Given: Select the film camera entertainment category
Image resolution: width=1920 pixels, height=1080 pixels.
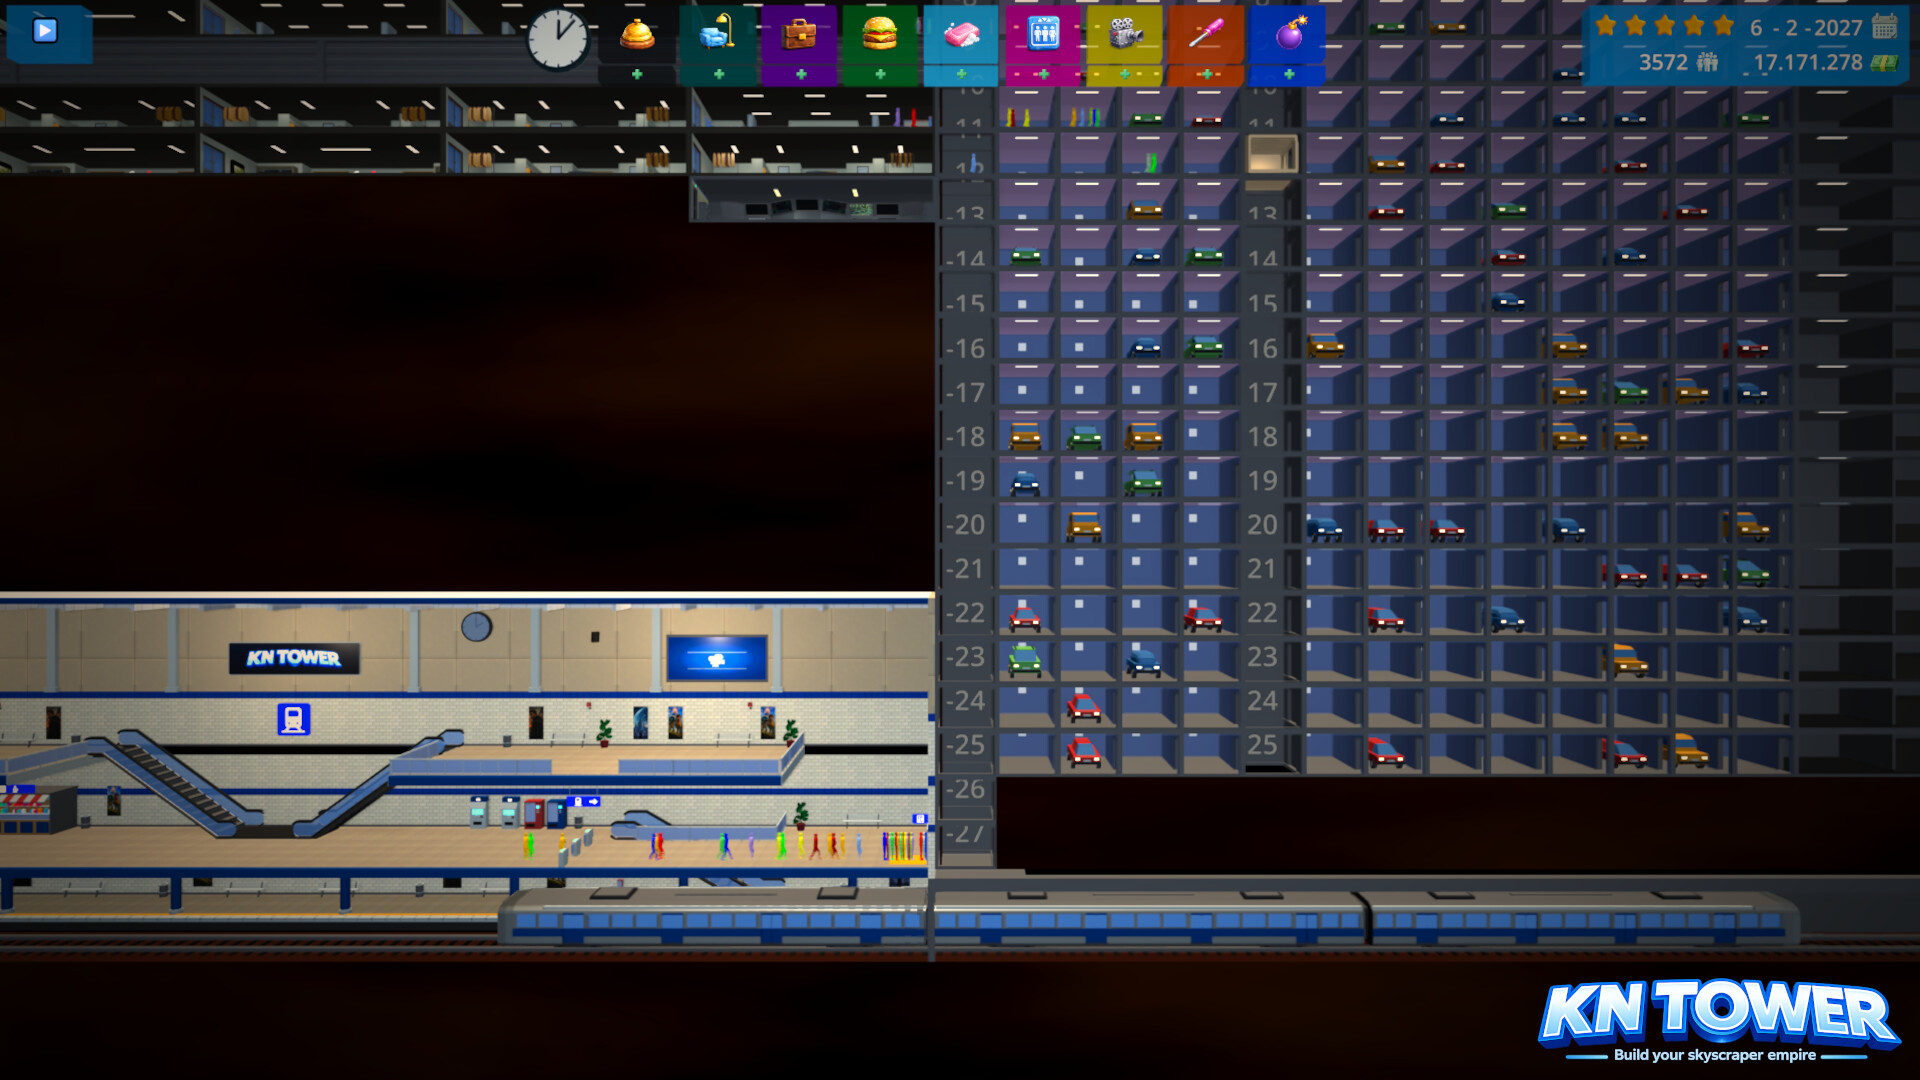Looking at the screenshot, I should coord(1124,35).
